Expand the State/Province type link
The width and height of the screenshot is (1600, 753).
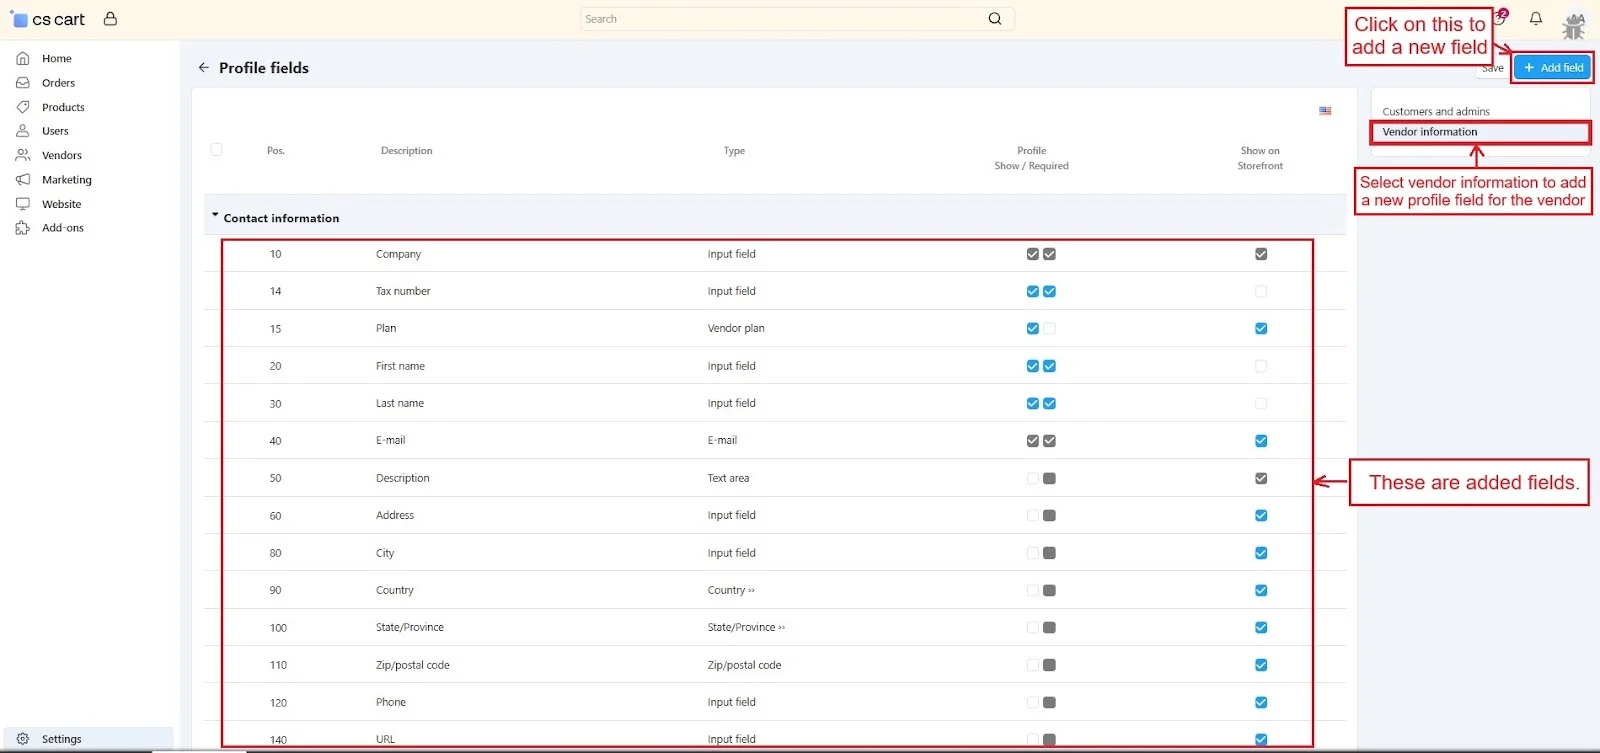click(746, 628)
